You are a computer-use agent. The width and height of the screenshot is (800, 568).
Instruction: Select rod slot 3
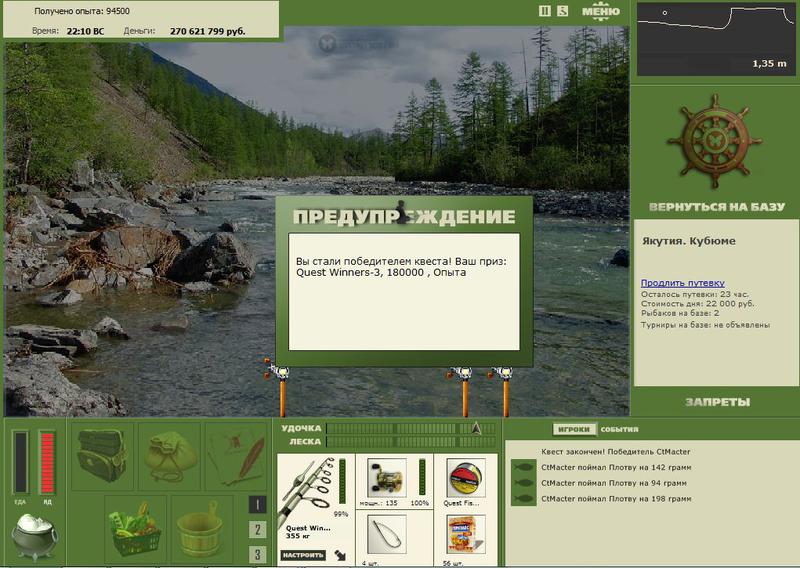coord(258,554)
